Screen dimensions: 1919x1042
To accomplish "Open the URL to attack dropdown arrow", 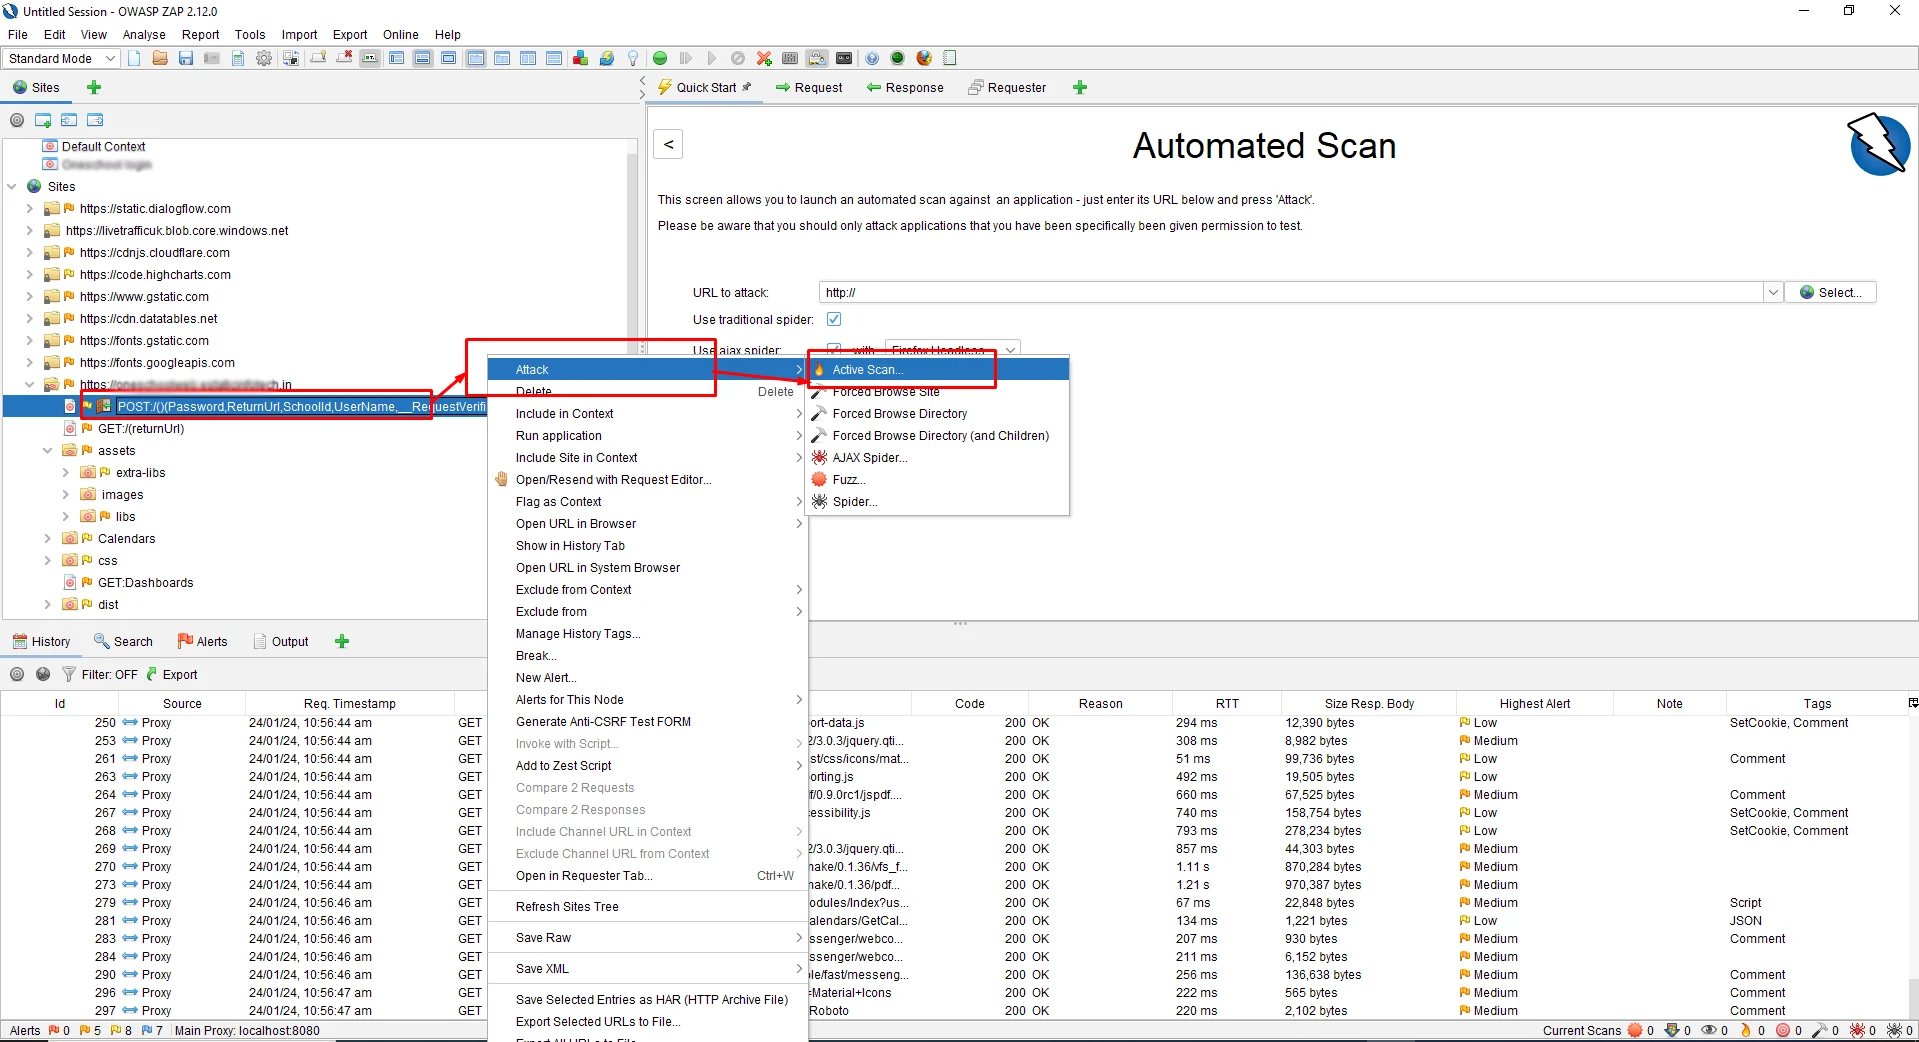I will (1772, 292).
